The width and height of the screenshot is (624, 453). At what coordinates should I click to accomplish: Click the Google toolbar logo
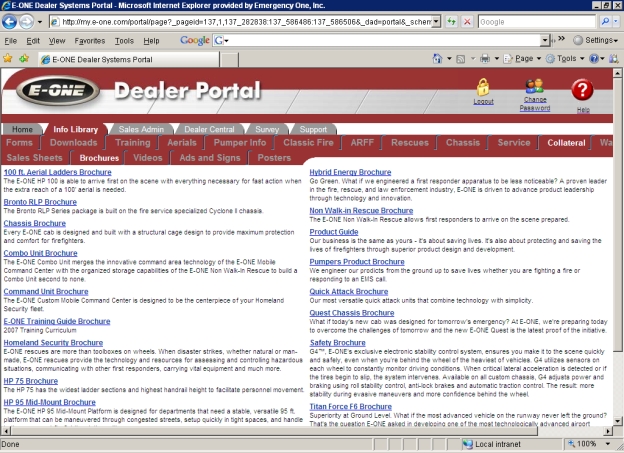pyautogui.click(x=195, y=40)
